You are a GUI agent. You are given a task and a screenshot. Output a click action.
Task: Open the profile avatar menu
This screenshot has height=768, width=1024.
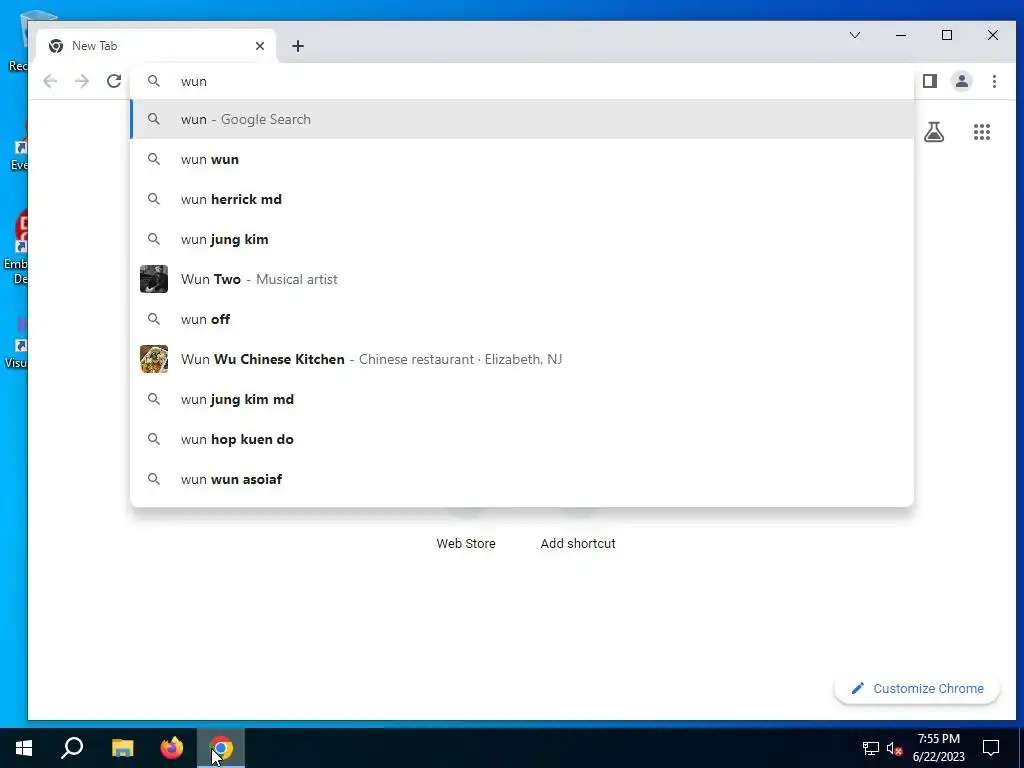pyautogui.click(x=962, y=81)
